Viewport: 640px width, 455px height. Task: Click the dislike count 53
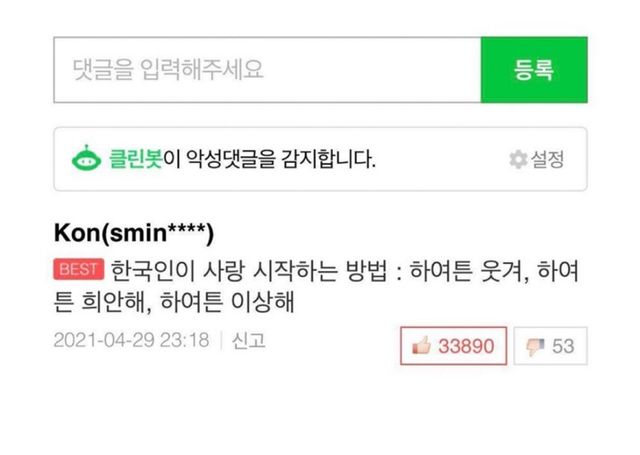563,346
